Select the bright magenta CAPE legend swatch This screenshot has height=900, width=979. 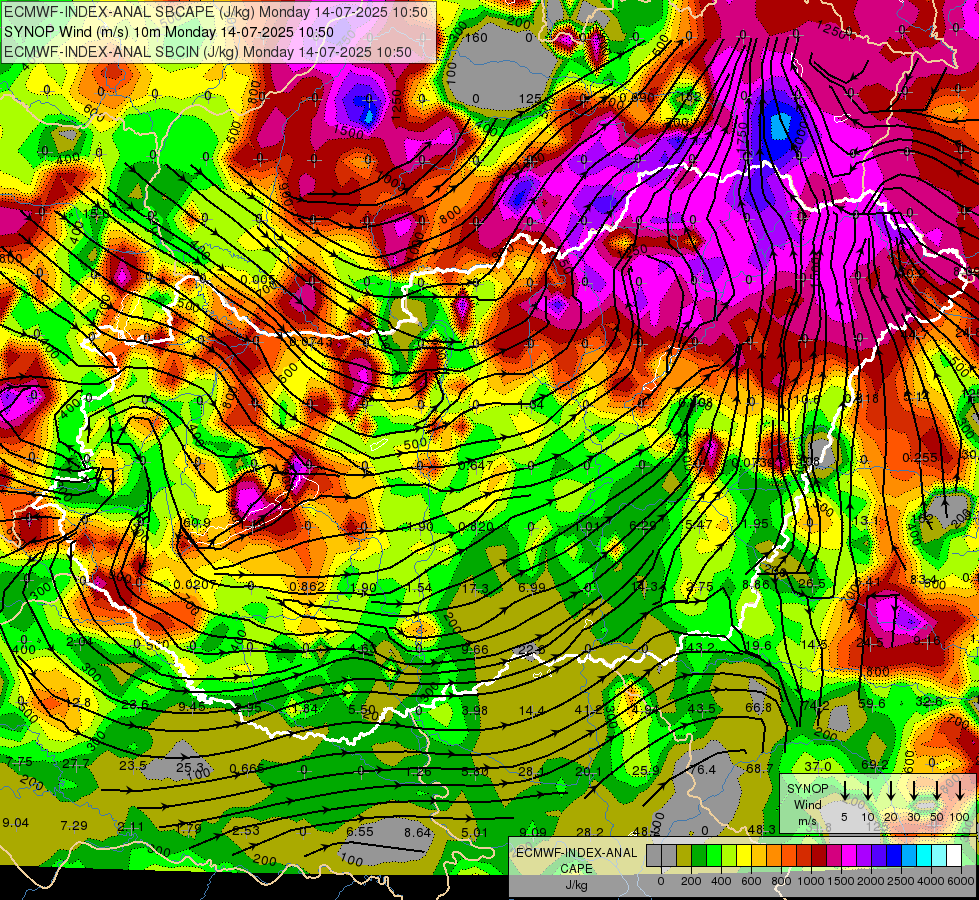(849, 855)
